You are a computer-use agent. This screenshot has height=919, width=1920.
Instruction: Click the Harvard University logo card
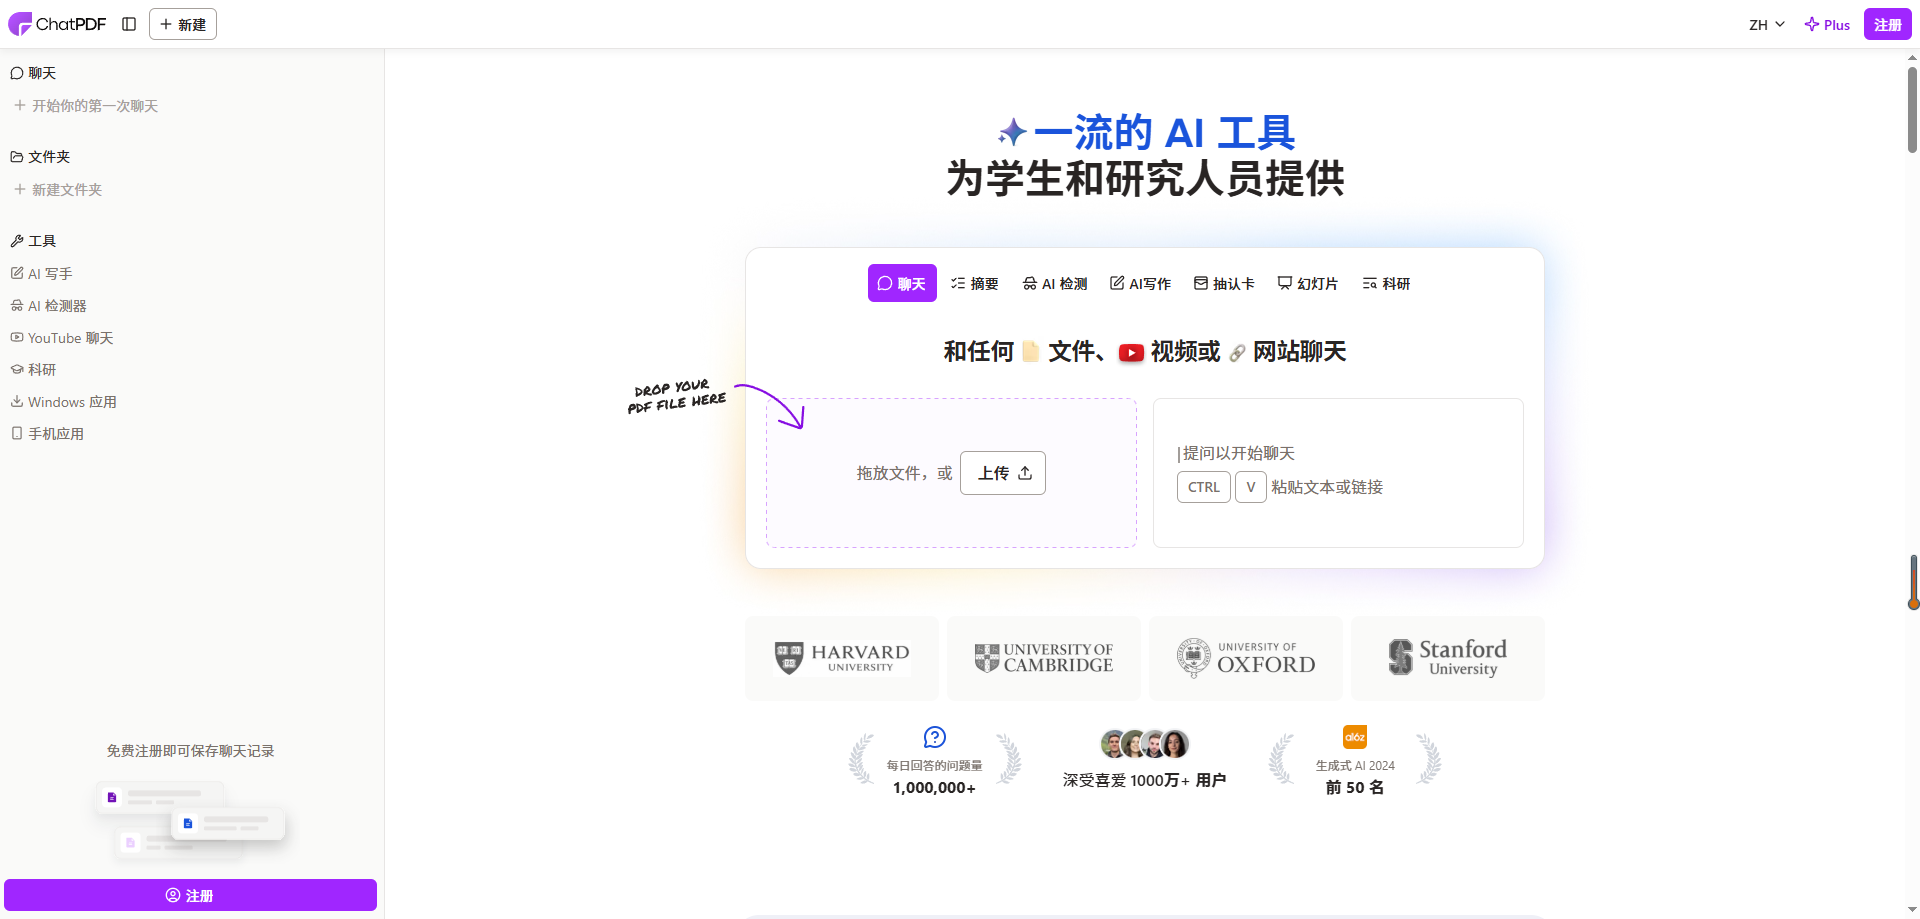[842, 658]
